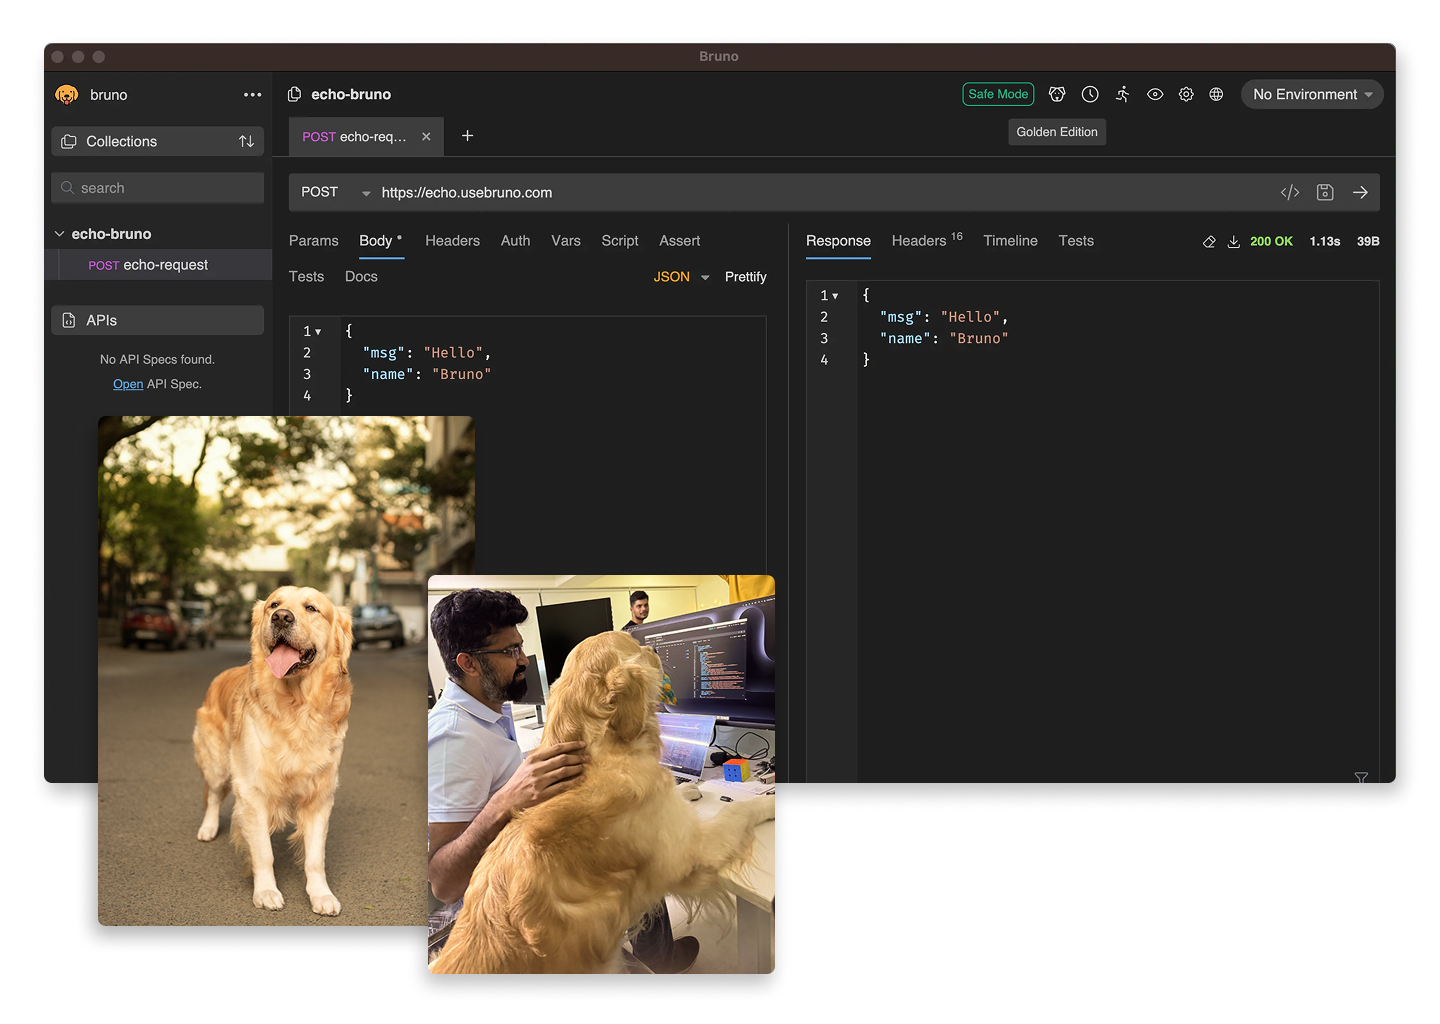Collapse the echo-bruno collection tree
This screenshot has height=1024, width=1440.
59,234
